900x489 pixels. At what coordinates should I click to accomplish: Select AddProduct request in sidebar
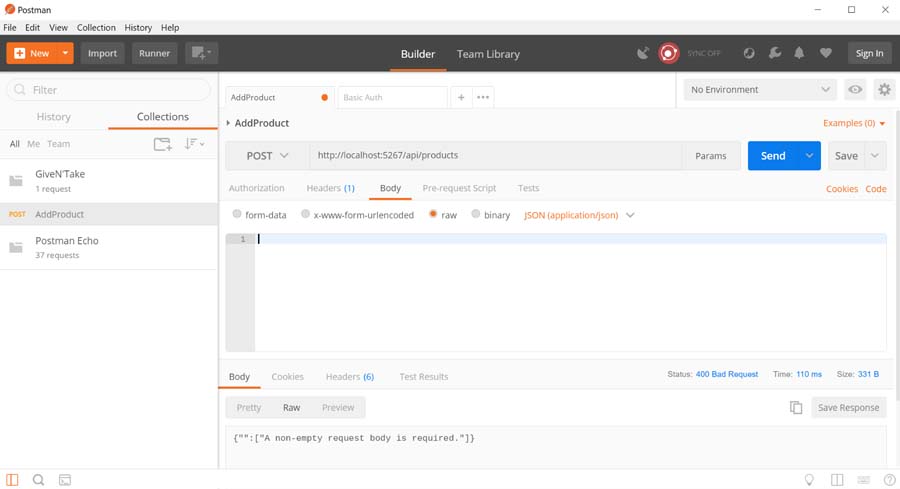(109, 214)
